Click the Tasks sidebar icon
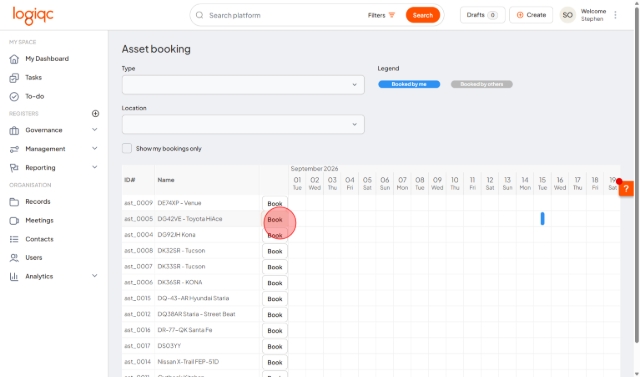This screenshot has height=377, width=640. [14, 78]
